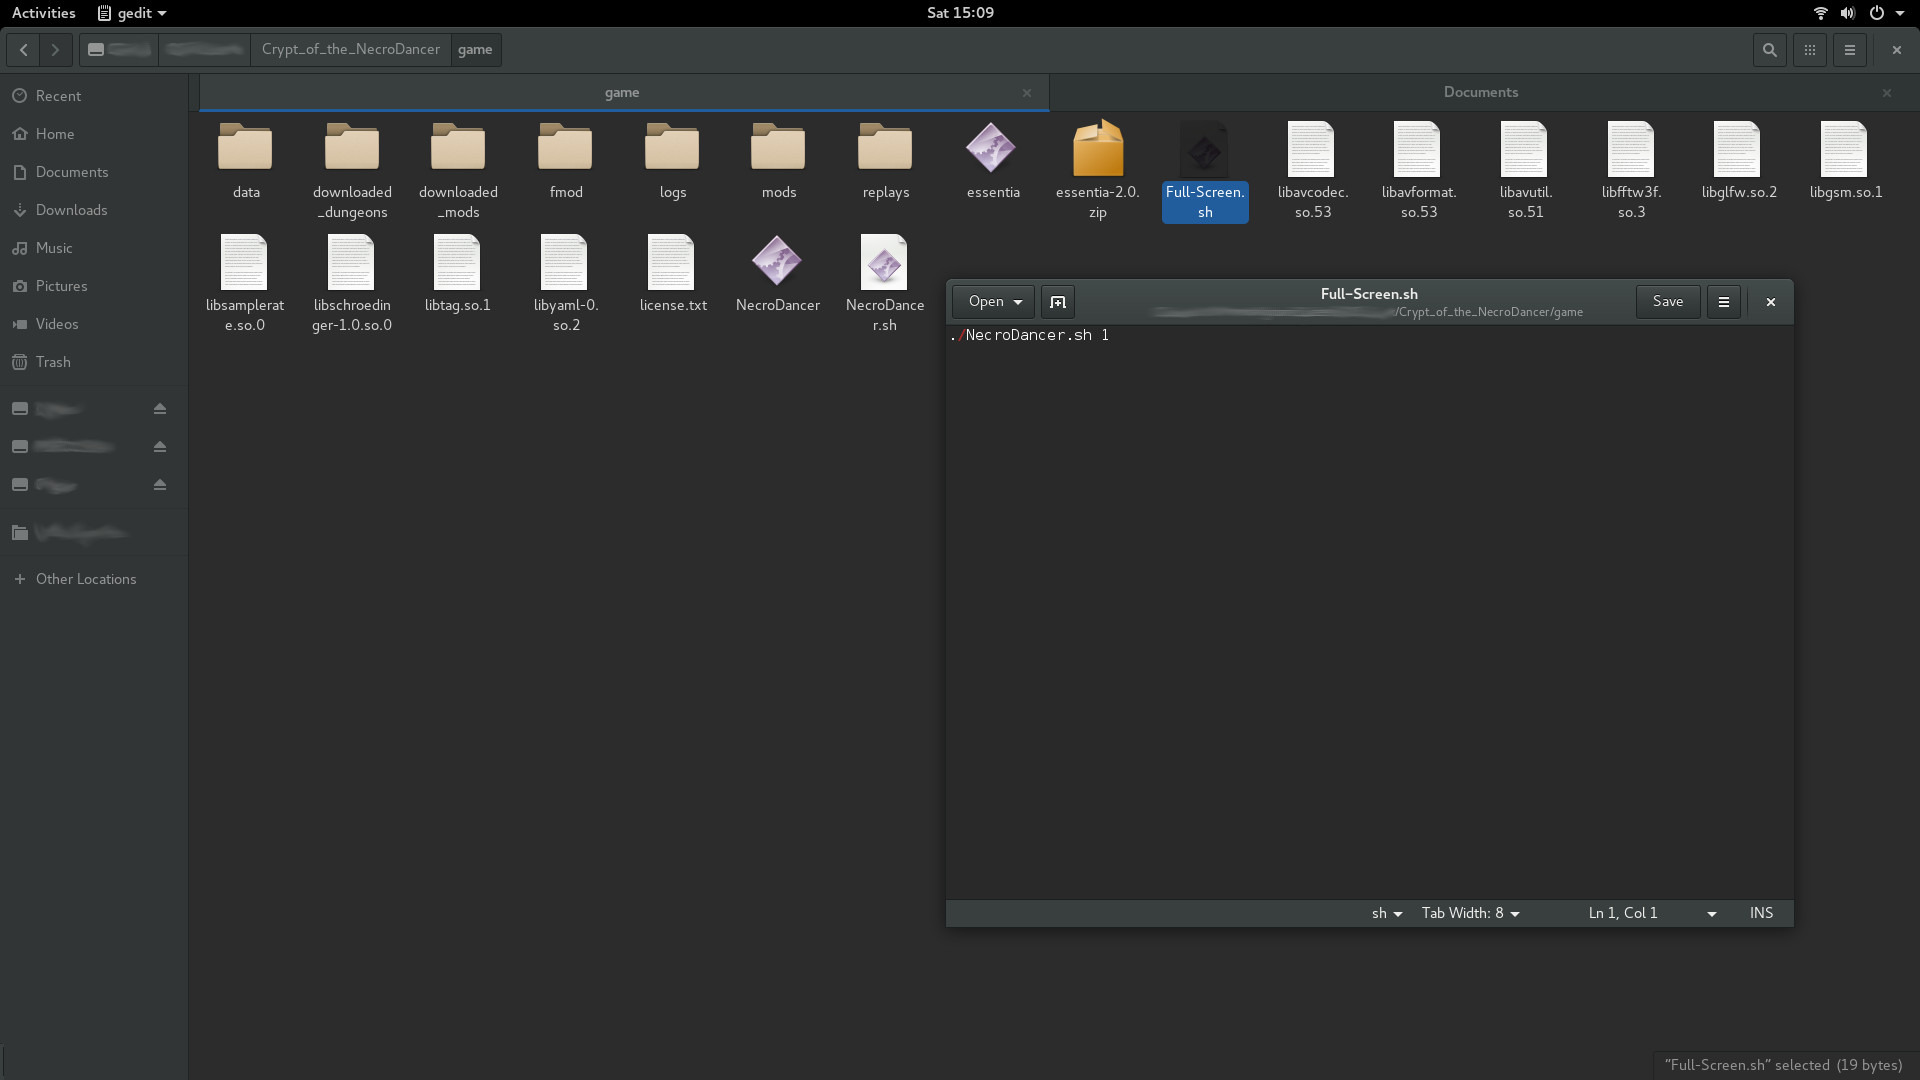Open the gedit app menu in top bar
Screen dimensions: 1920x1080
click(x=132, y=13)
